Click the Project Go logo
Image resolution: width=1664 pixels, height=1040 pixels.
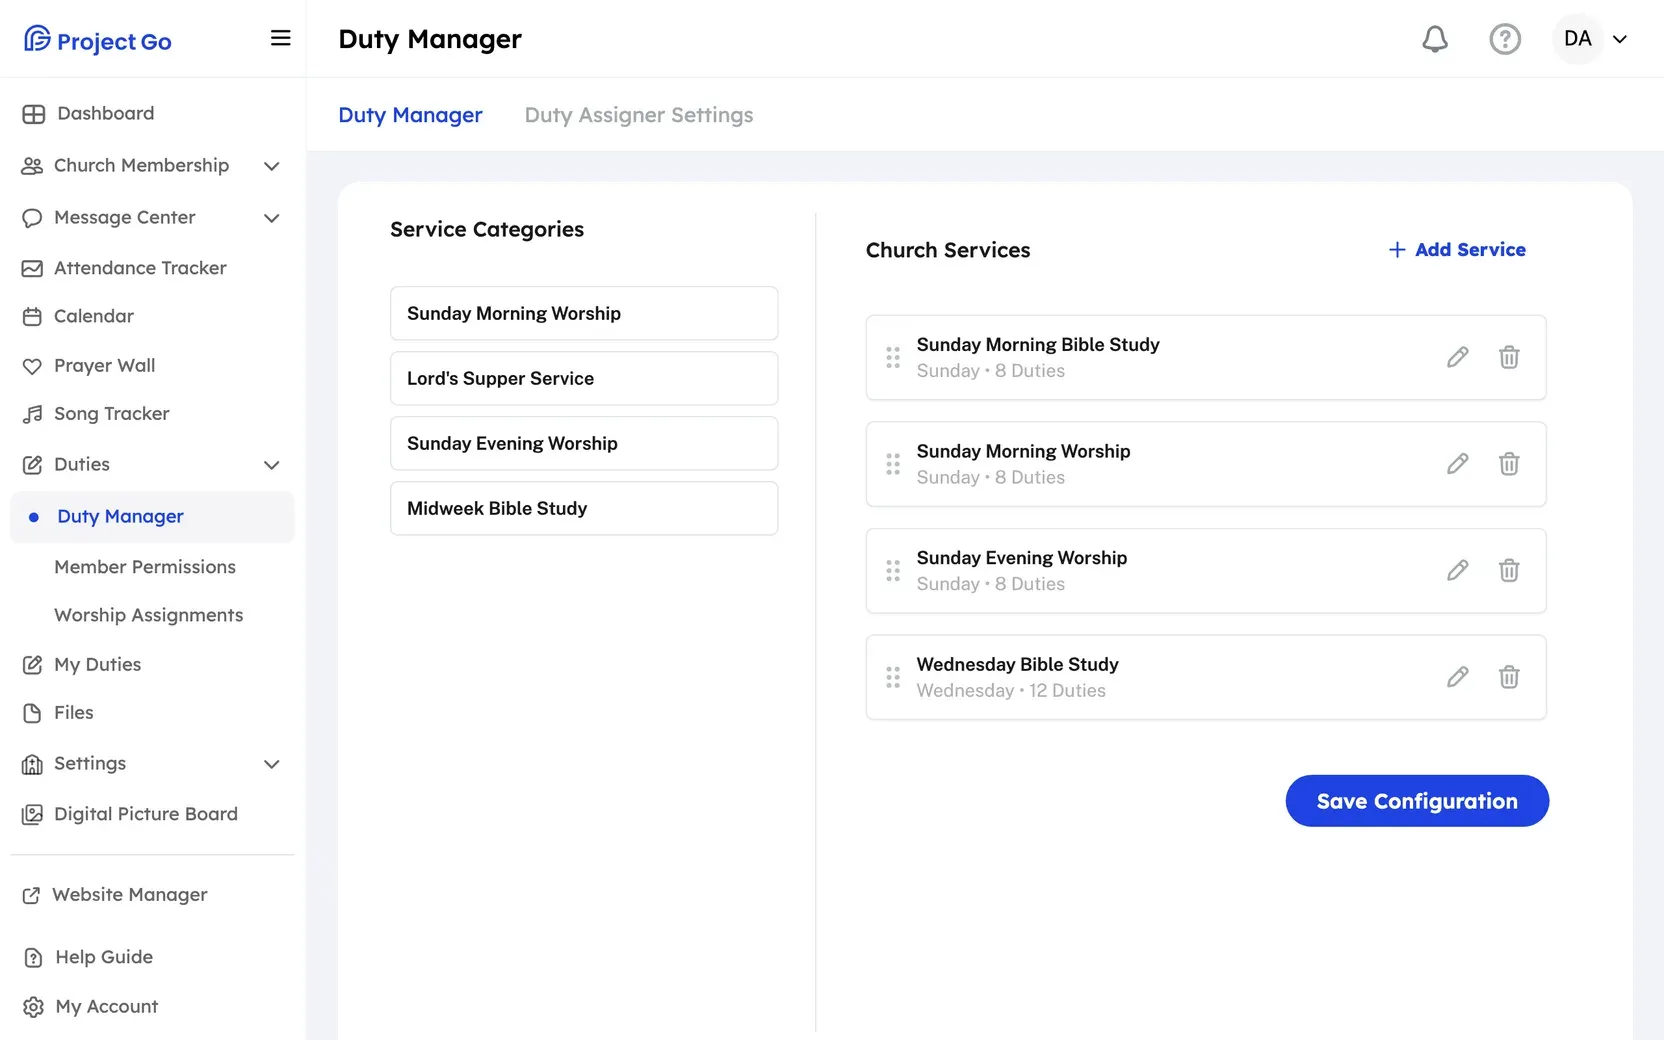98,40
